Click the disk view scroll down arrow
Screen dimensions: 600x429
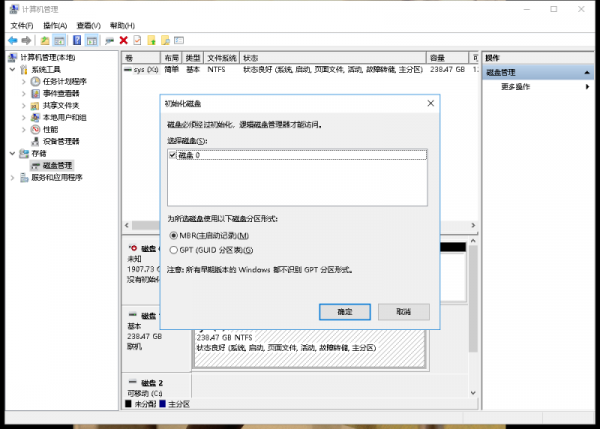[473, 393]
